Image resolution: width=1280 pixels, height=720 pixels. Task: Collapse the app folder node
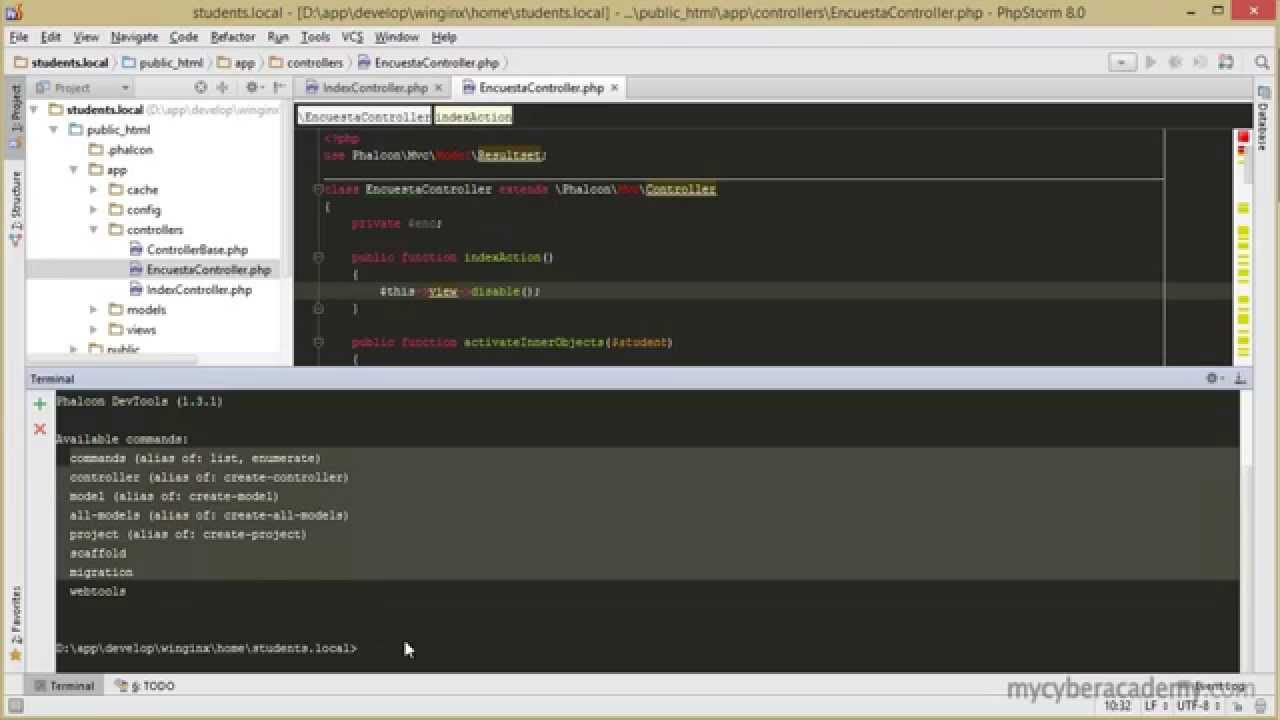[74, 170]
